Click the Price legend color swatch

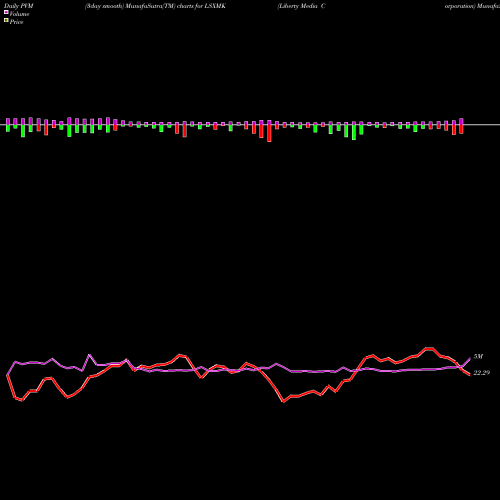point(6,21)
